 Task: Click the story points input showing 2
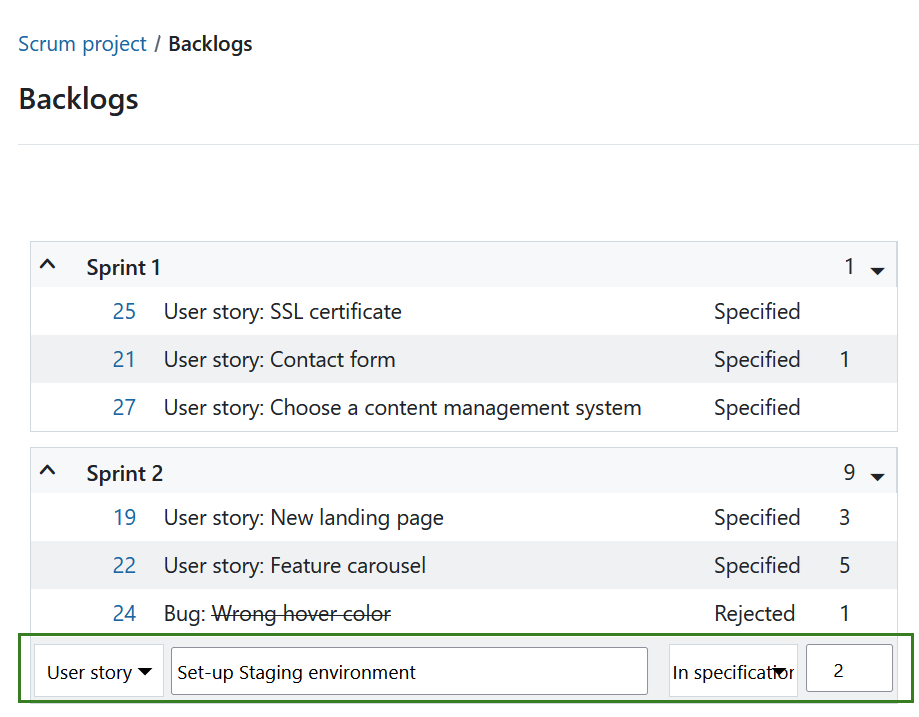(x=849, y=668)
